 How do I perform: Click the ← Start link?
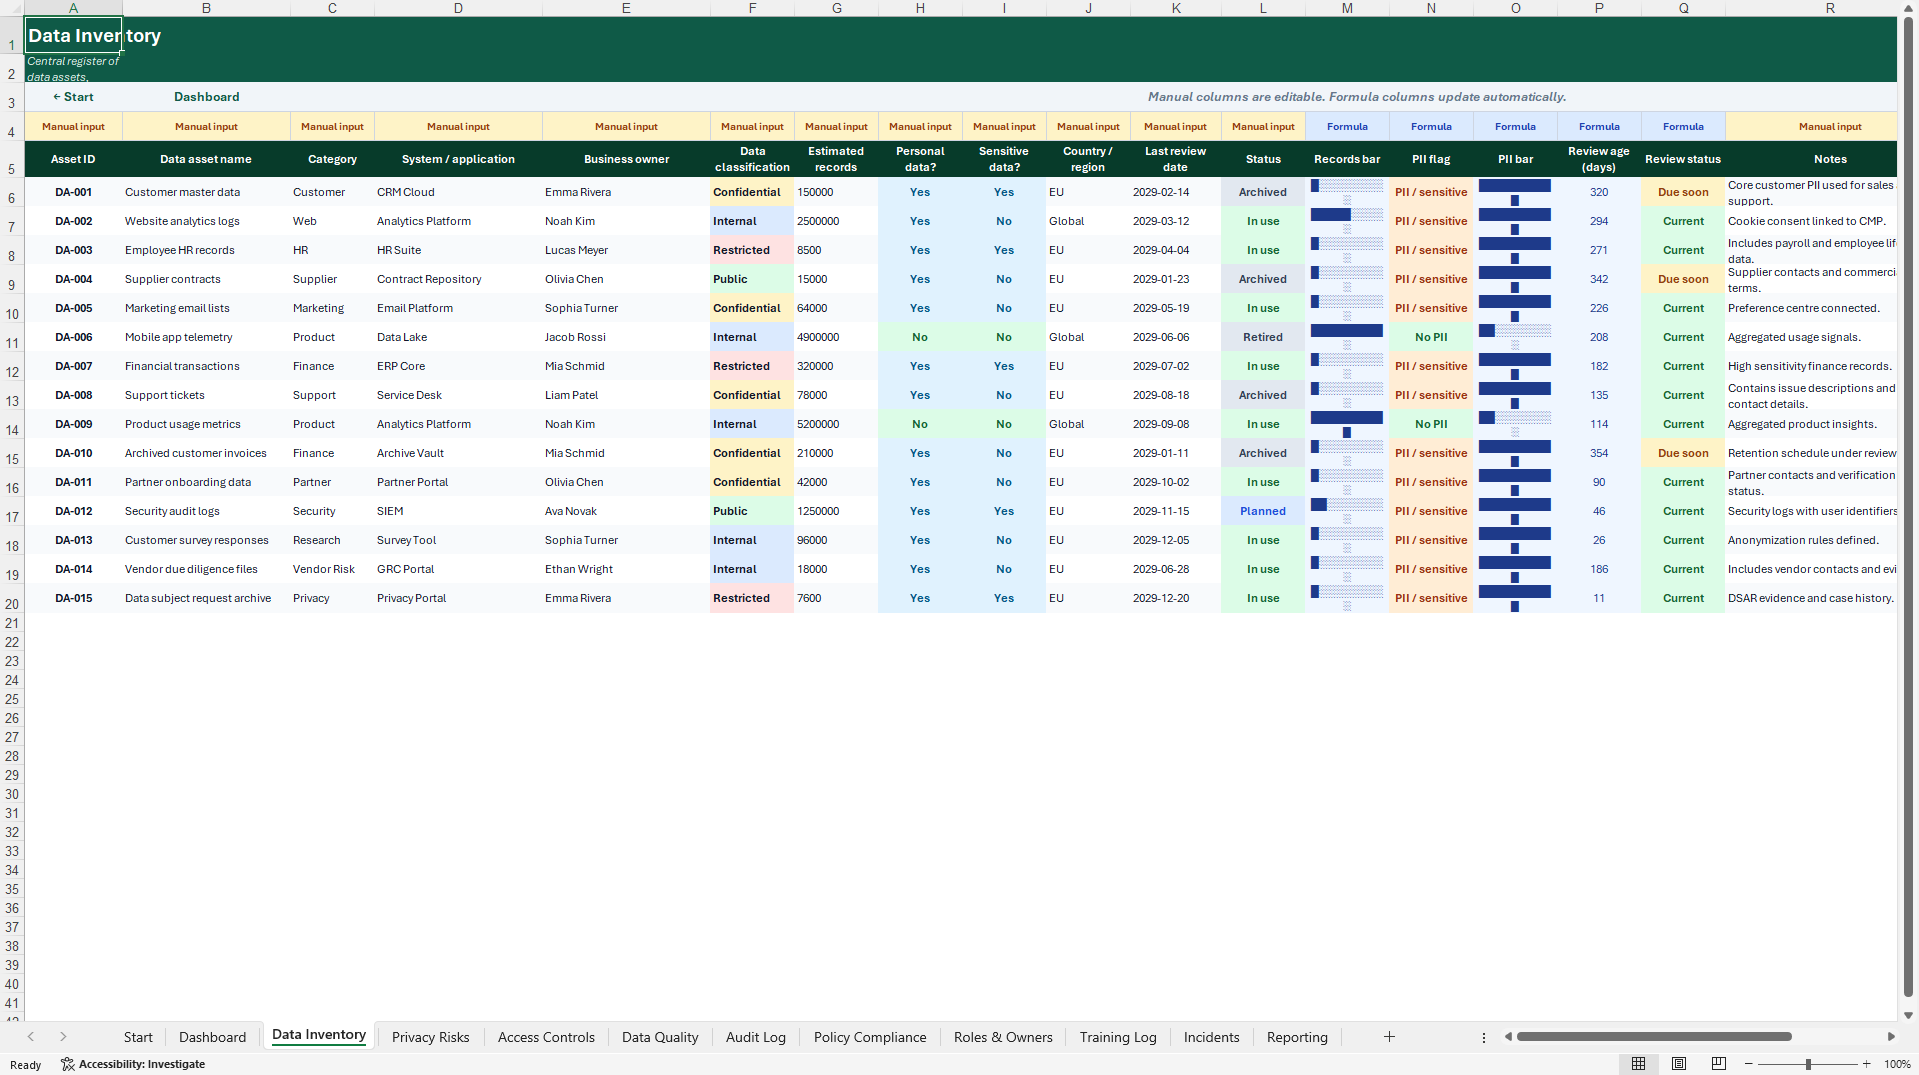point(73,97)
